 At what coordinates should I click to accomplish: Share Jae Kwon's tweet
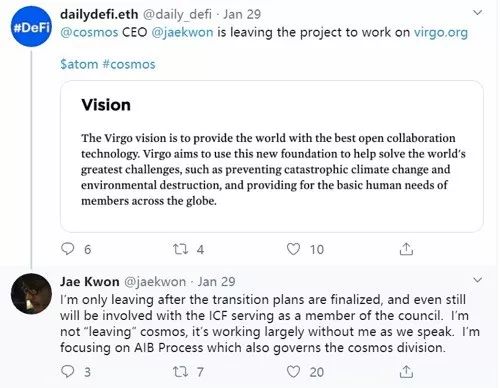[406, 372]
